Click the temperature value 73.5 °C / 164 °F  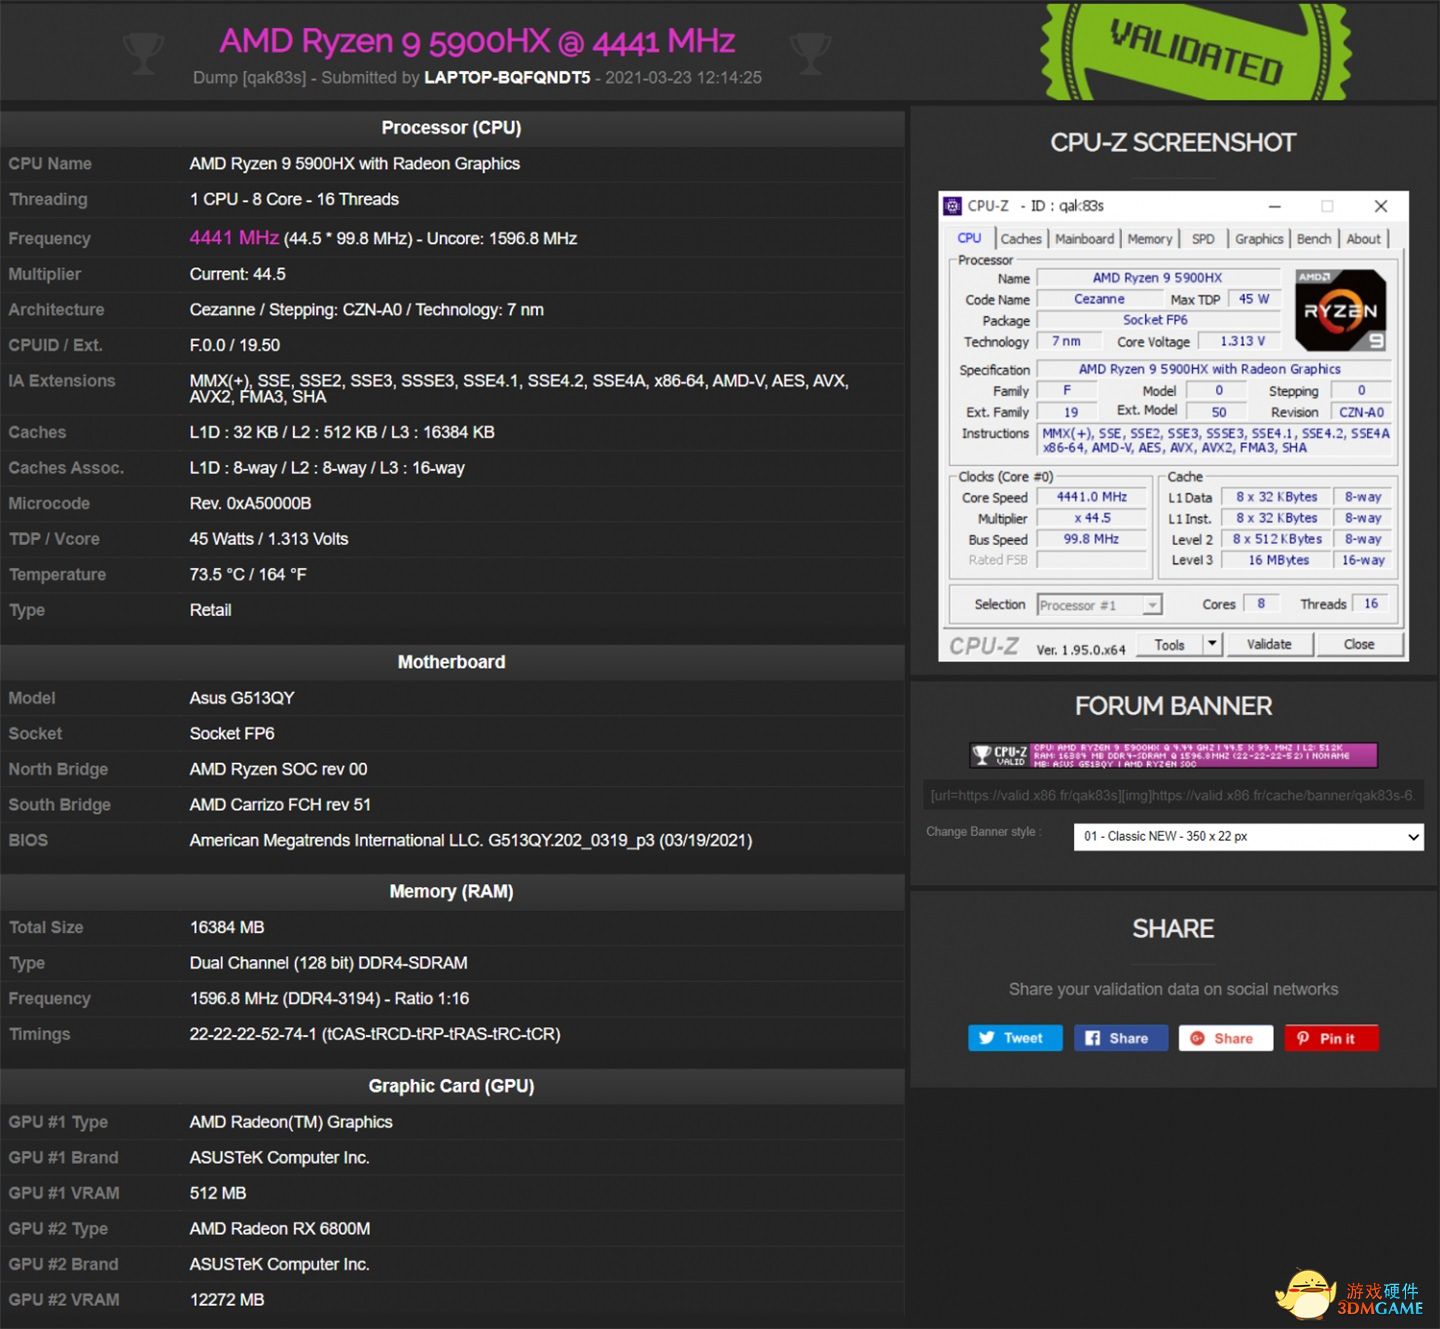(x=248, y=574)
